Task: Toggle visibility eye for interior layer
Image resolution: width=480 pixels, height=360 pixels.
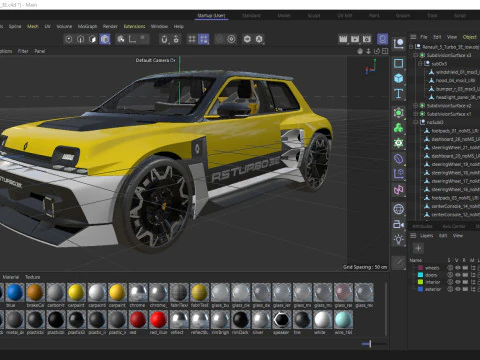Action: [x=458, y=282]
